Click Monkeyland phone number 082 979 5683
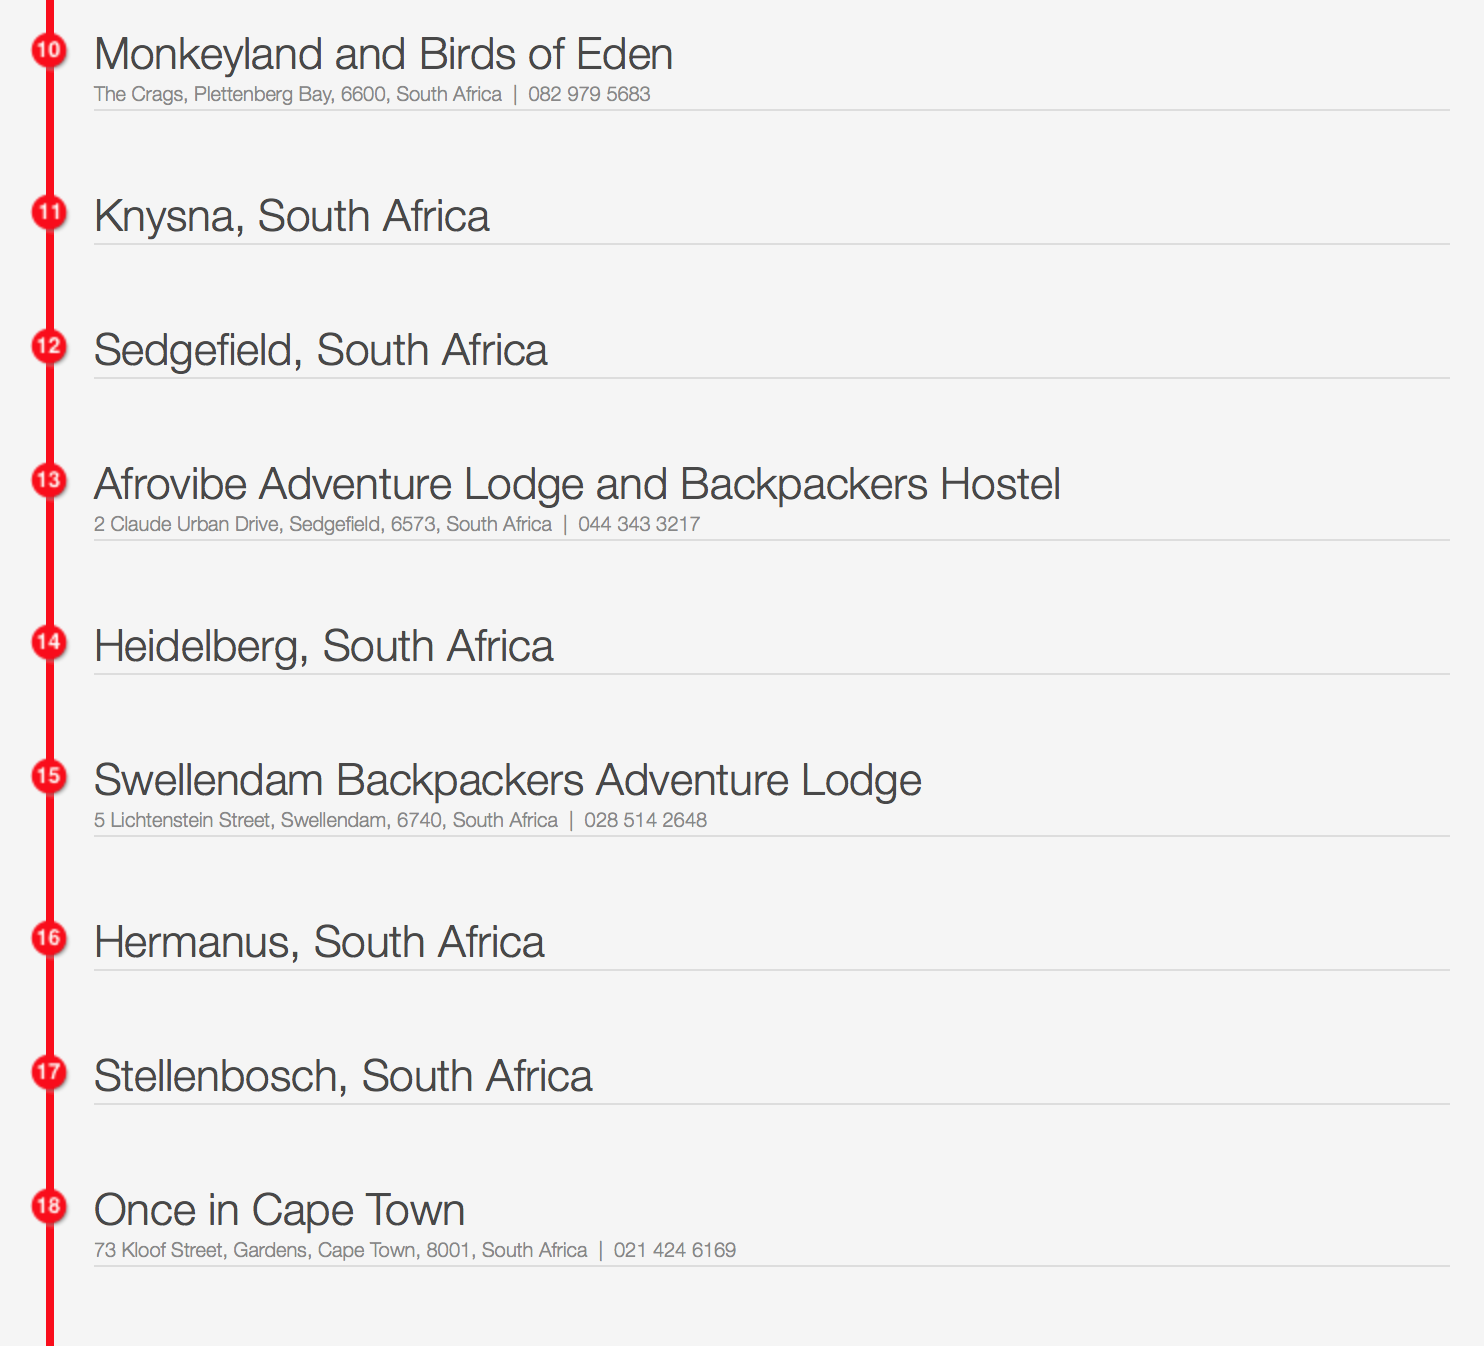Image resolution: width=1484 pixels, height=1346 pixels. coord(589,94)
